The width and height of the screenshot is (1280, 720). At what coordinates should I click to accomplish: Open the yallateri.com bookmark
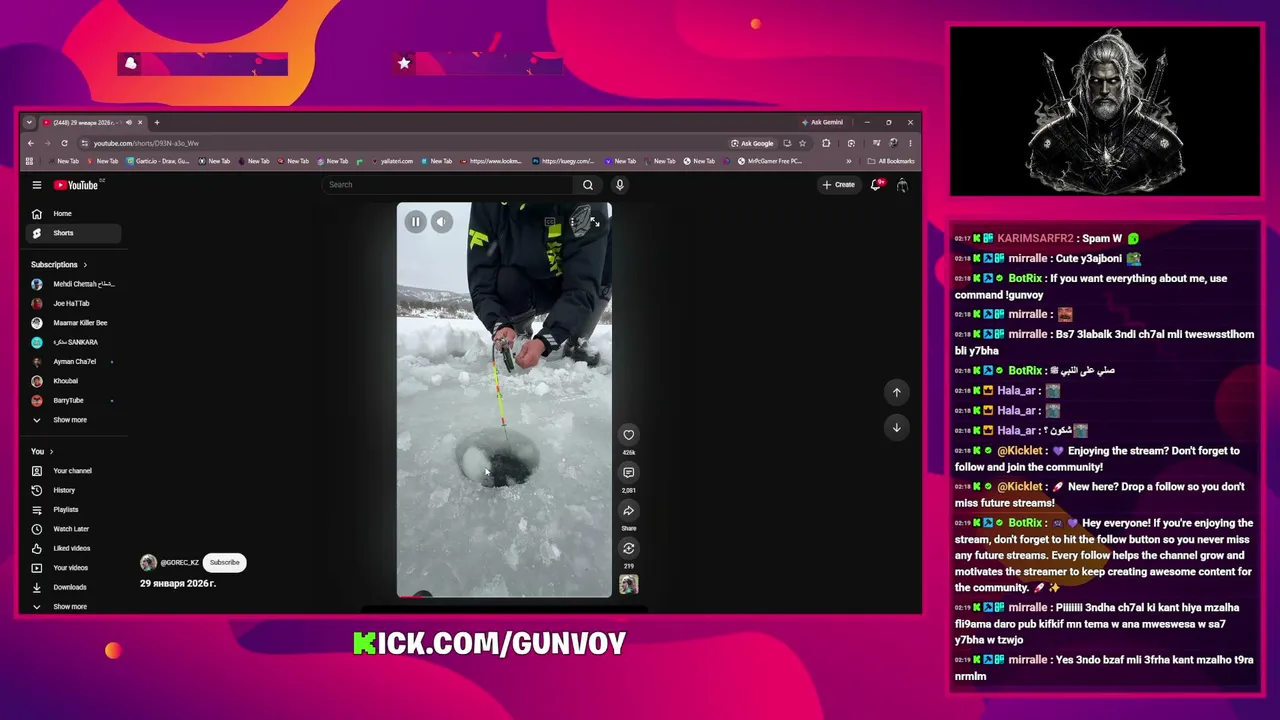[391, 161]
